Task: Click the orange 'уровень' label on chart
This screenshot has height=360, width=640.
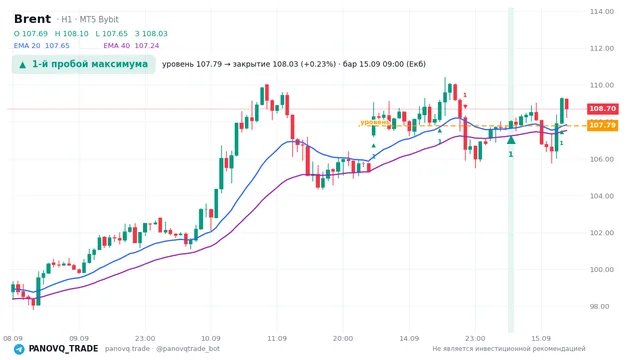Action: pos(375,122)
